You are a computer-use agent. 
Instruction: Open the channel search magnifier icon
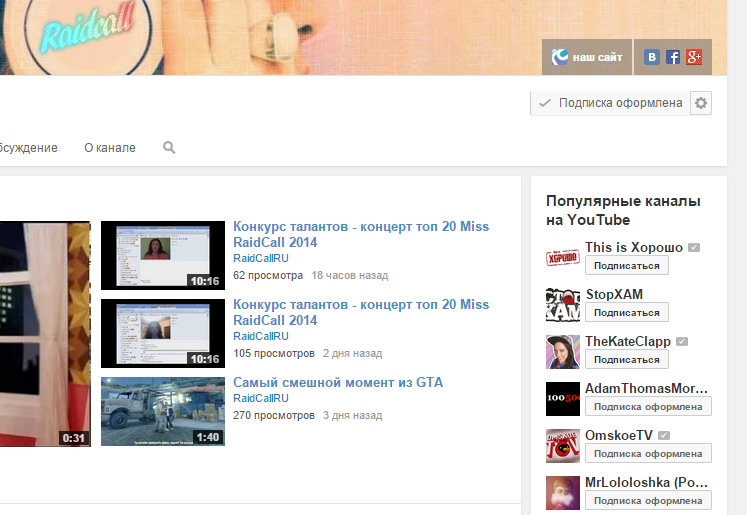(x=169, y=148)
